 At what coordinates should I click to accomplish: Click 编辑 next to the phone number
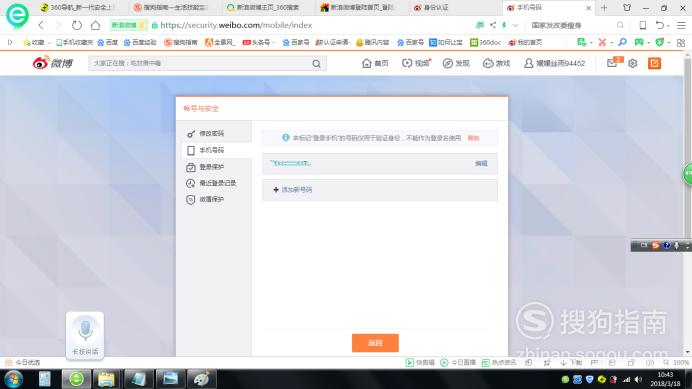481,163
